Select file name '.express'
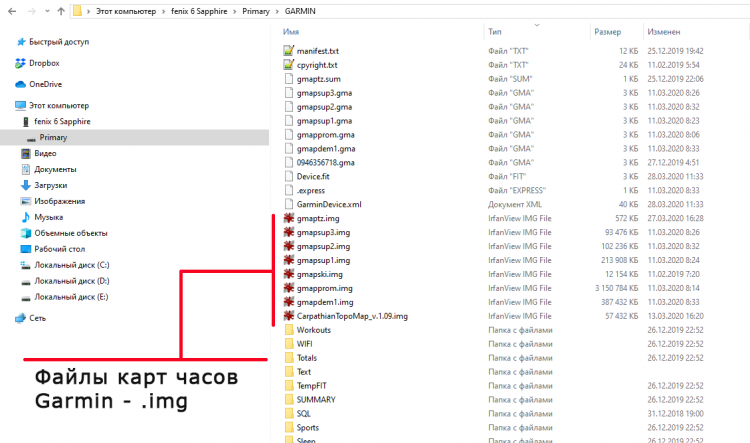The height and width of the screenshot is (443, 750). (310, 190)
